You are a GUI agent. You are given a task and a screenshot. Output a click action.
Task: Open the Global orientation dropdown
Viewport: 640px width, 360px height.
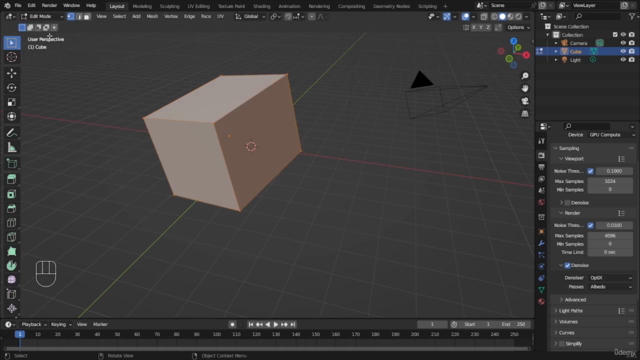coord(250,17)
